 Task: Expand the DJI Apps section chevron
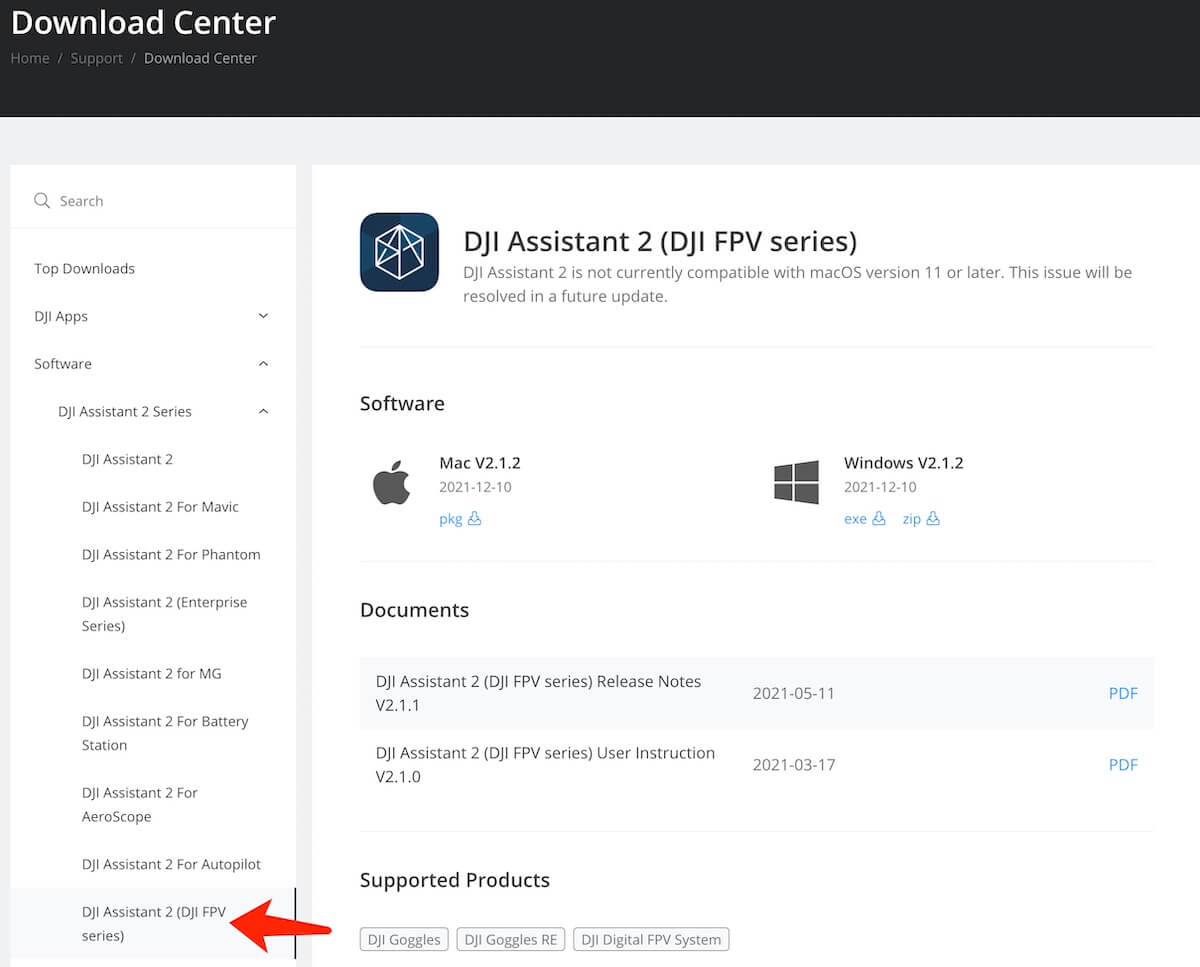coord(263,316)
